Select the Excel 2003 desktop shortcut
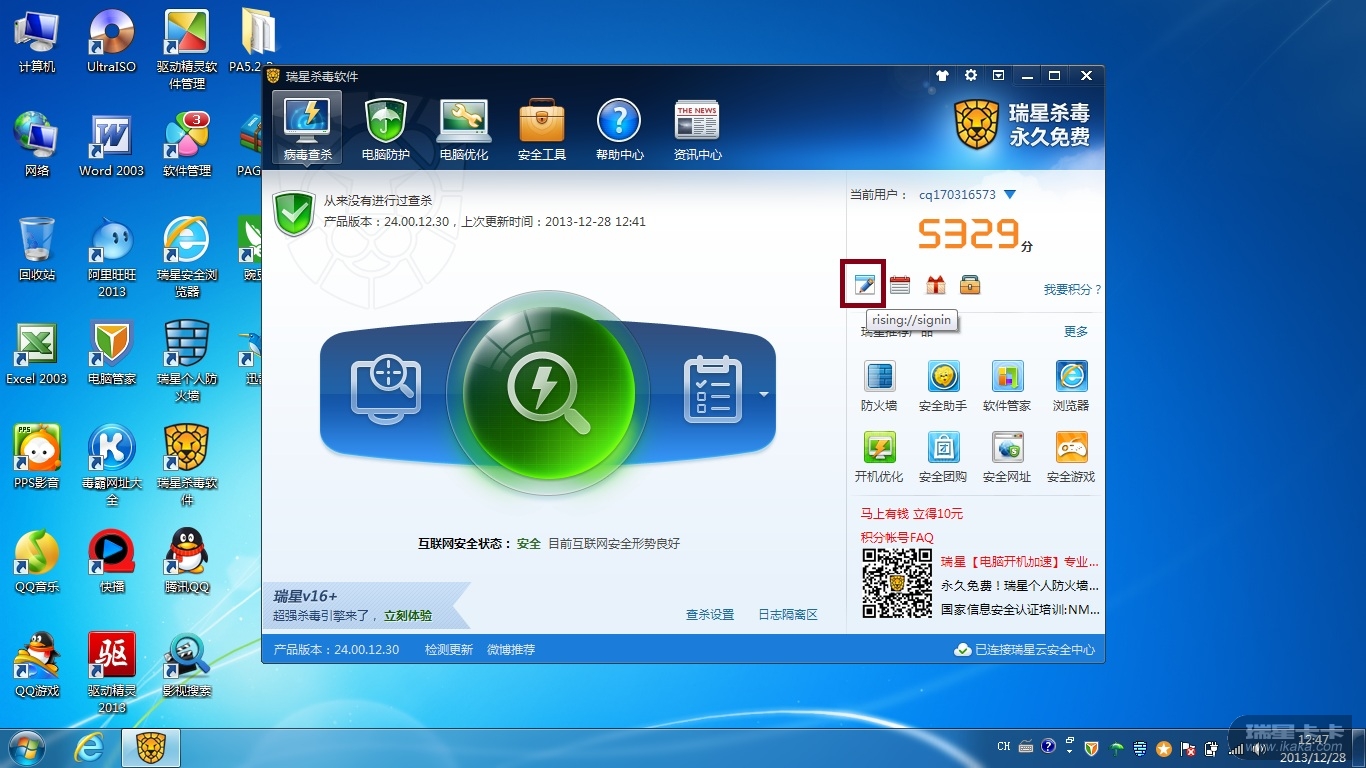 37,354
